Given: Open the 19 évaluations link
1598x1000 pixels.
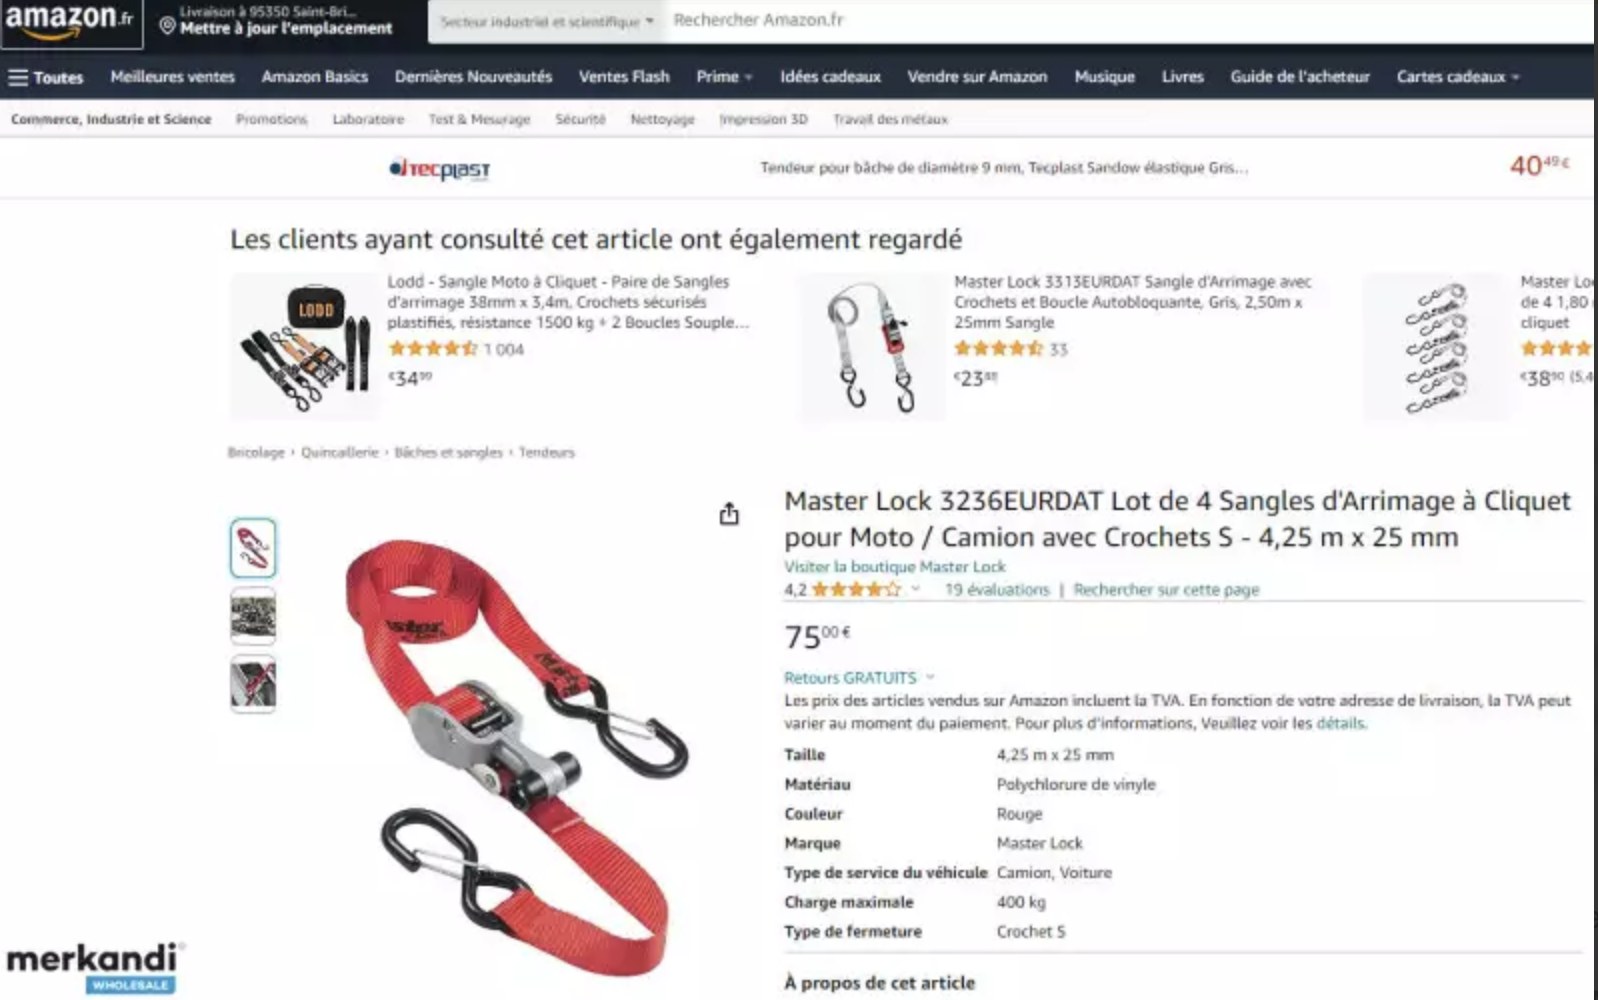Looking at the screenshot, I should 997,590.
